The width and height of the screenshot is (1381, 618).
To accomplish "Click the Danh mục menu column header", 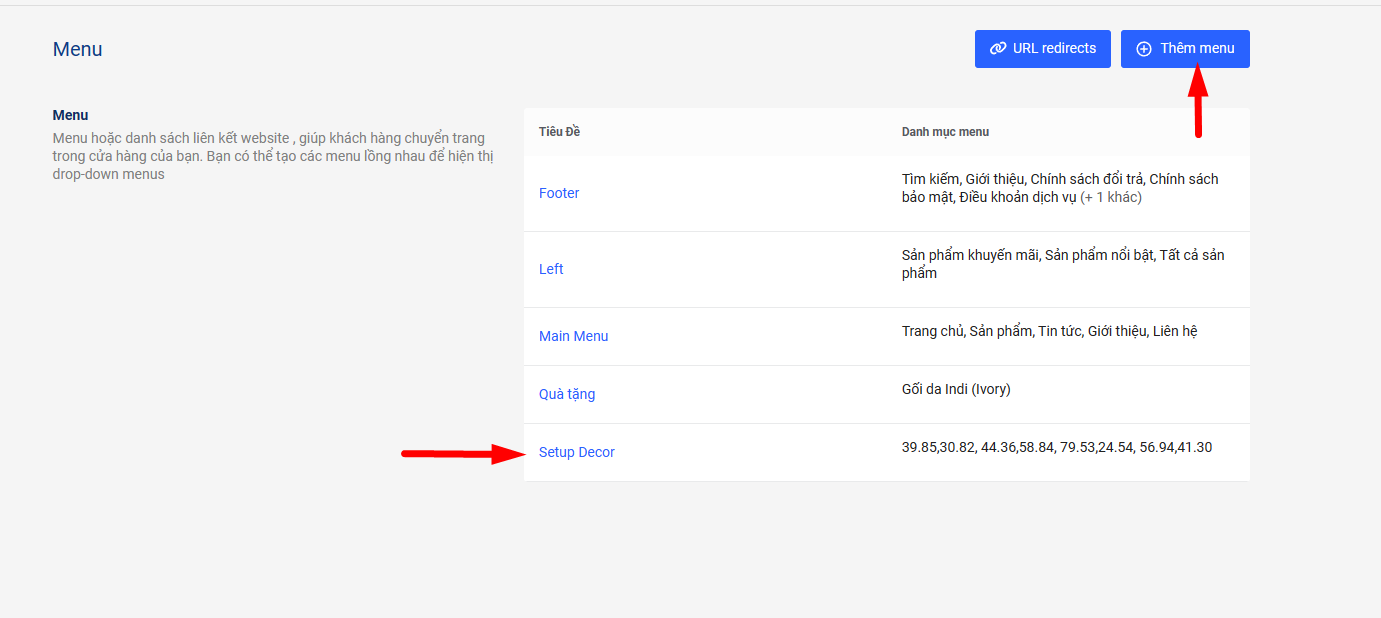I will tap(945, 132).
